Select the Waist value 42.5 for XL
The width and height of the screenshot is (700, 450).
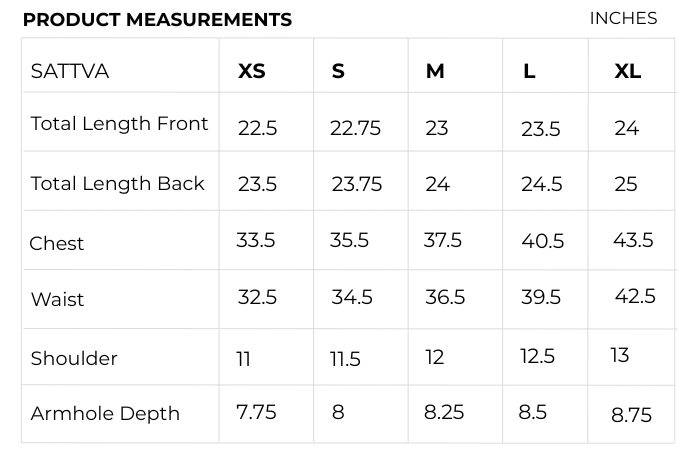(x=635, y=297)
